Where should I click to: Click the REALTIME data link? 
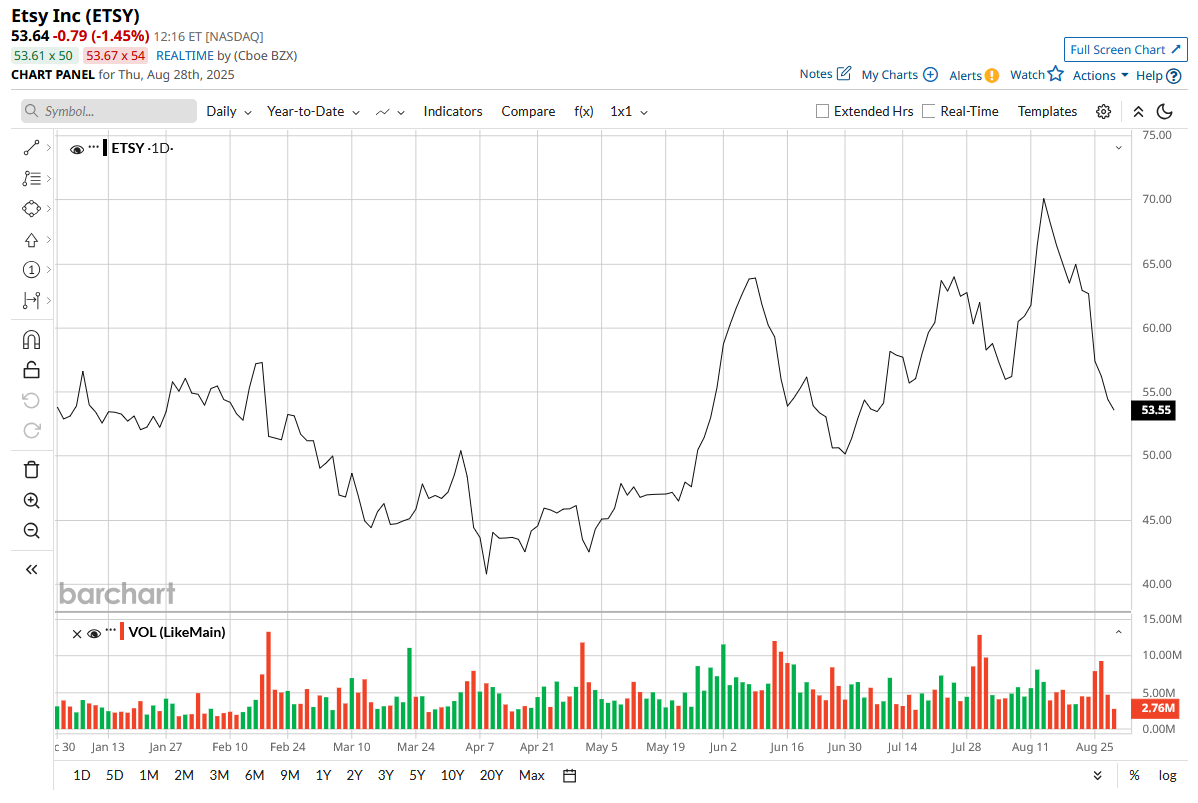coord(185,56)
